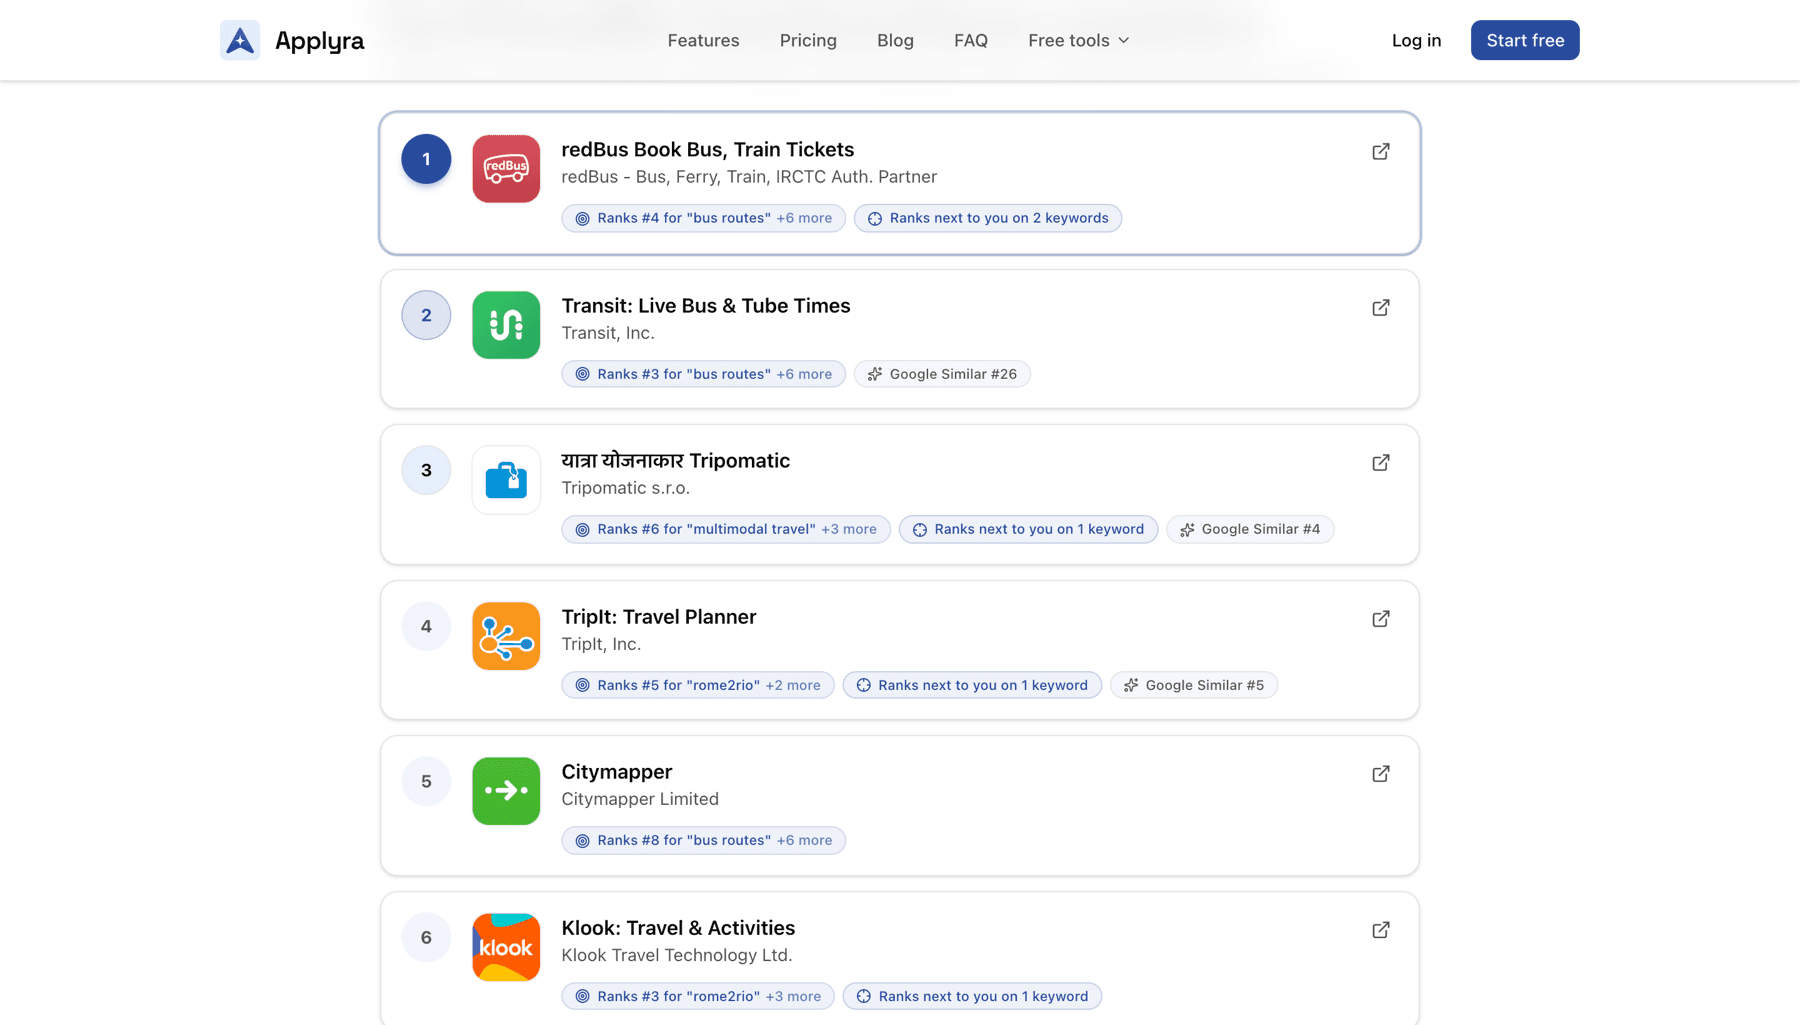Screen dimensions: 1800x1025
Task: Click rank badge number 2
Action: point(426,315)
